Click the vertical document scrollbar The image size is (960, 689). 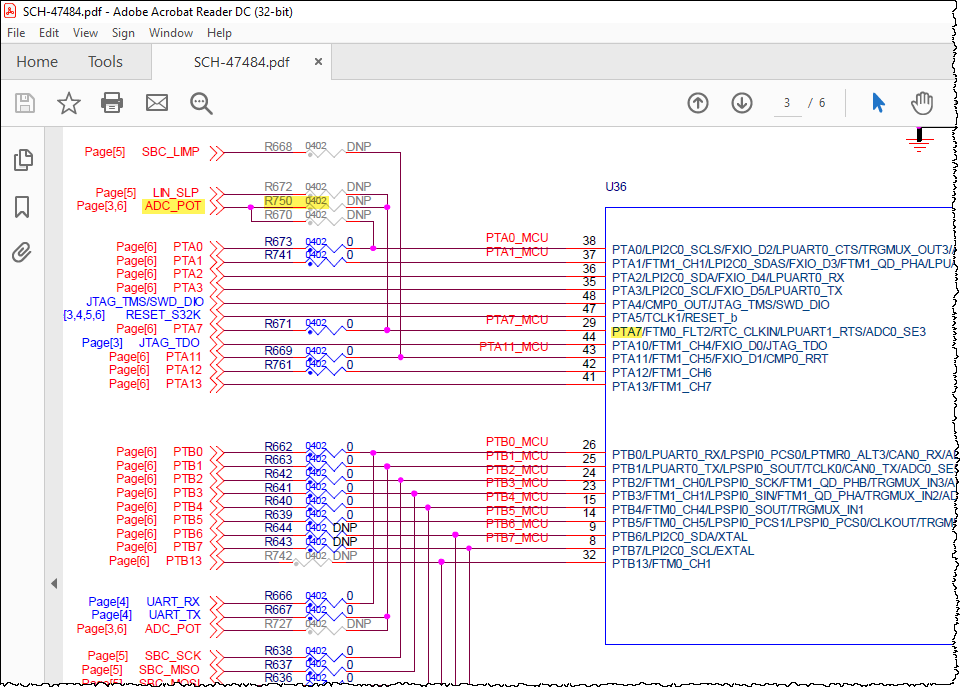pyautogui.click(x=953, y=400)
